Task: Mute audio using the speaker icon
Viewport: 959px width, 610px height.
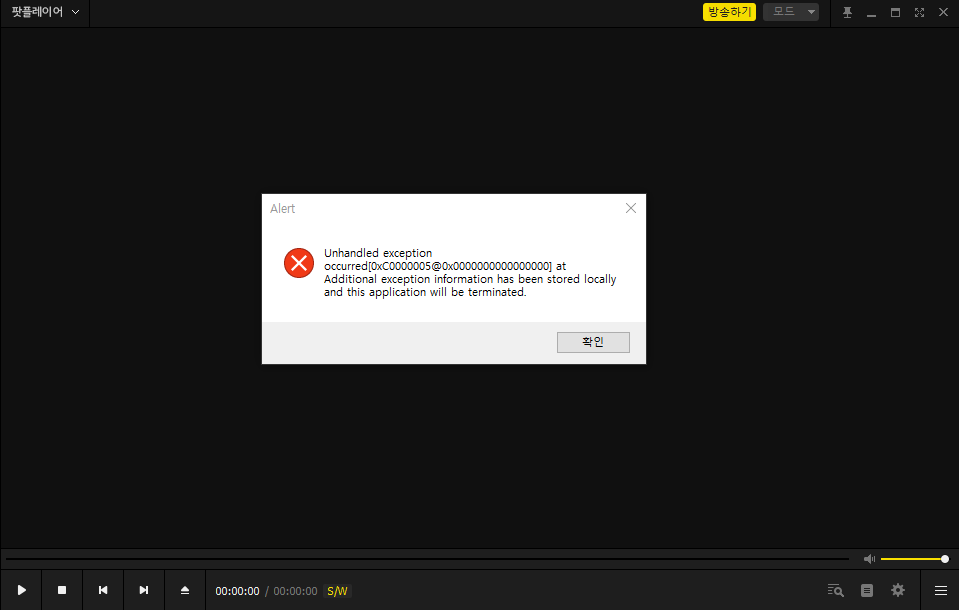Action: 869,559
